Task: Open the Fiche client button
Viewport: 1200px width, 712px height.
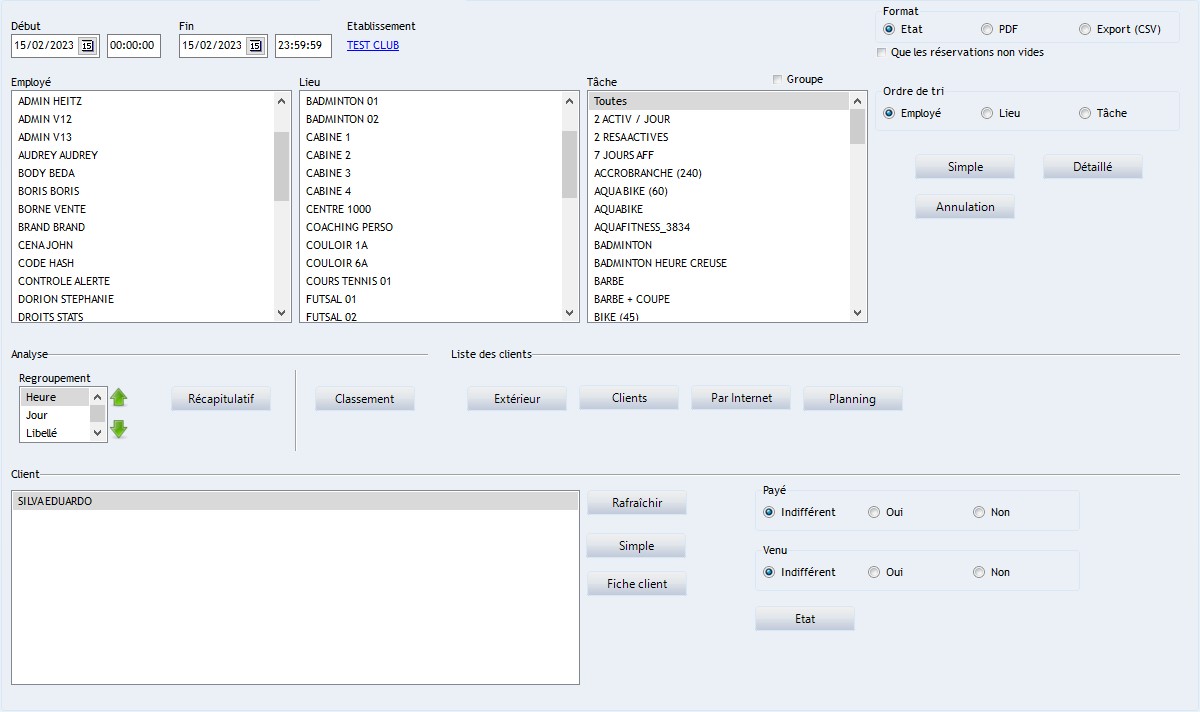Action: [x=637, y=584]
